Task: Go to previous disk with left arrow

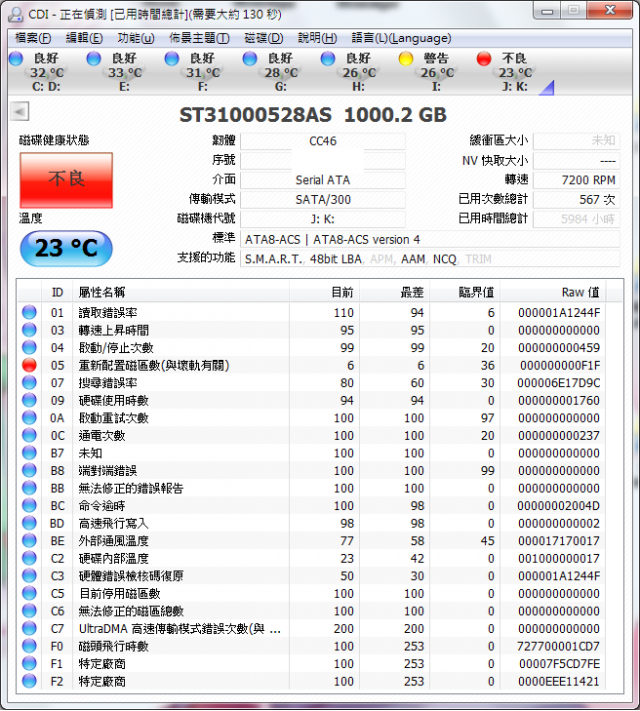Action: [x=20, y=111]
